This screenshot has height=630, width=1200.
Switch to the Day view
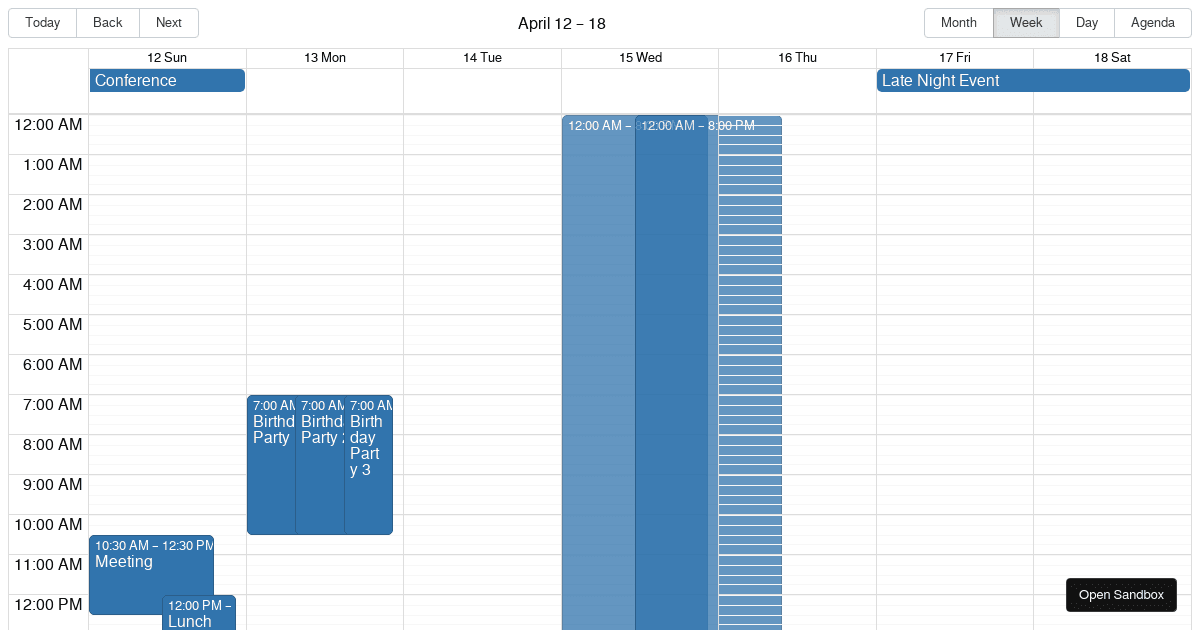[1086, 22]
